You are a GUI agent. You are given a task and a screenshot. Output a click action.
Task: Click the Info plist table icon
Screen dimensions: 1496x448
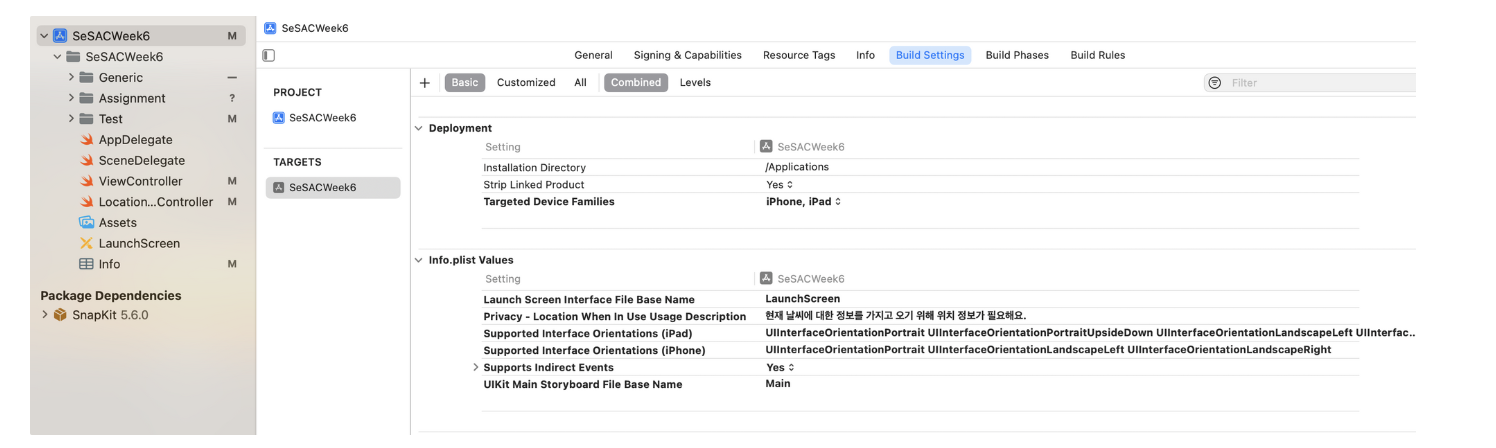click(x=87, y=264)
